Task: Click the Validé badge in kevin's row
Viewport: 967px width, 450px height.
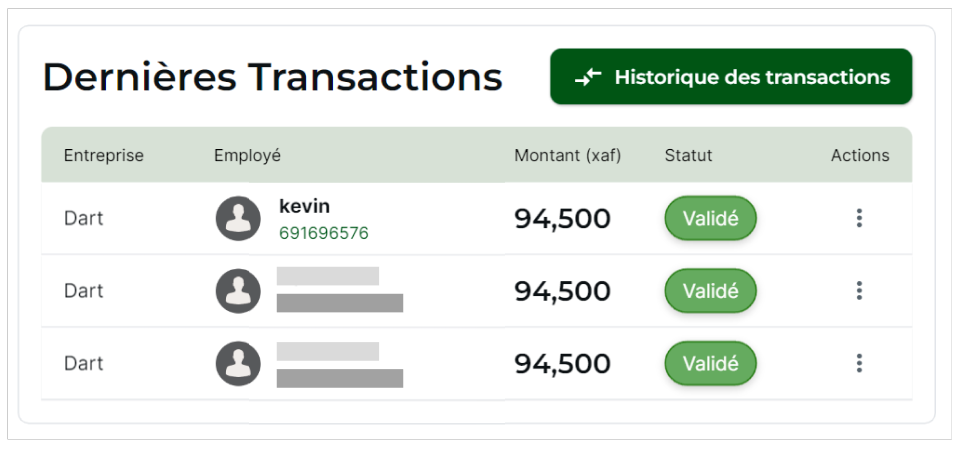Action: 710,218
